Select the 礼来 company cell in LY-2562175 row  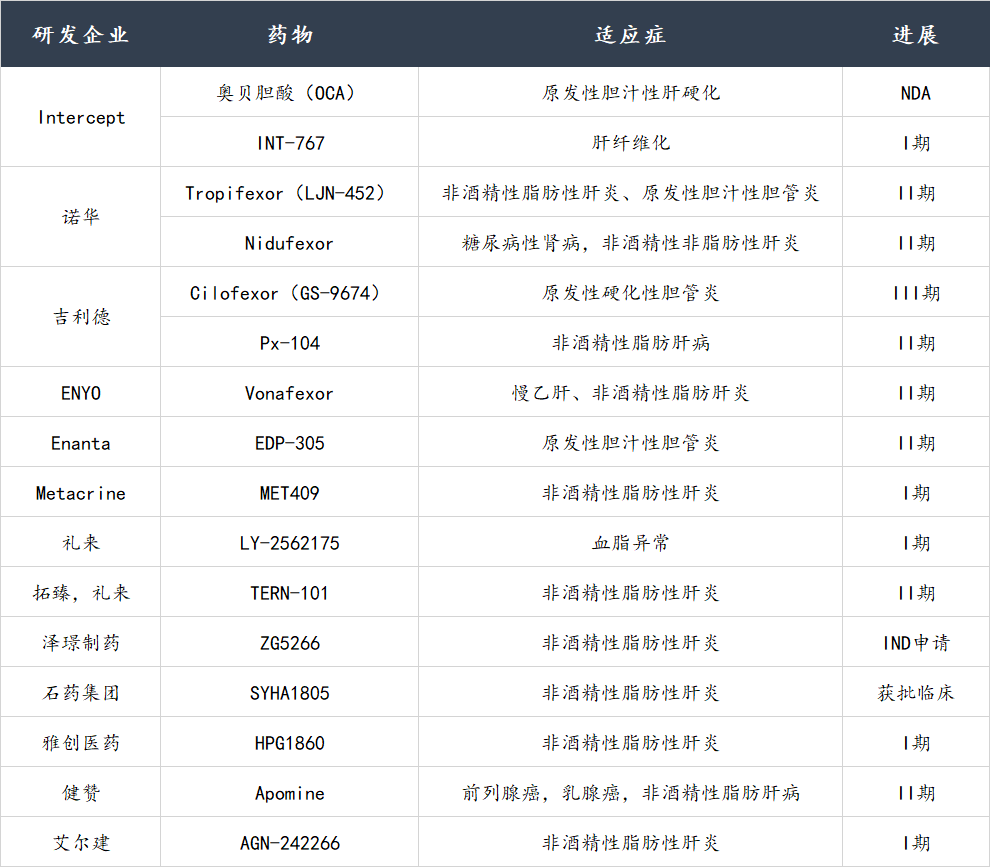point(80,542)
